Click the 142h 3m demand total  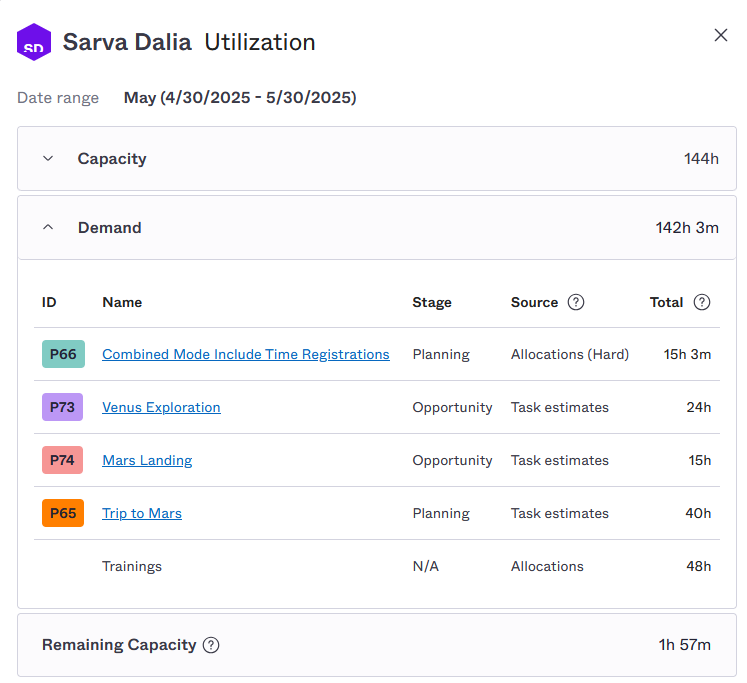(x=687, y=228)
